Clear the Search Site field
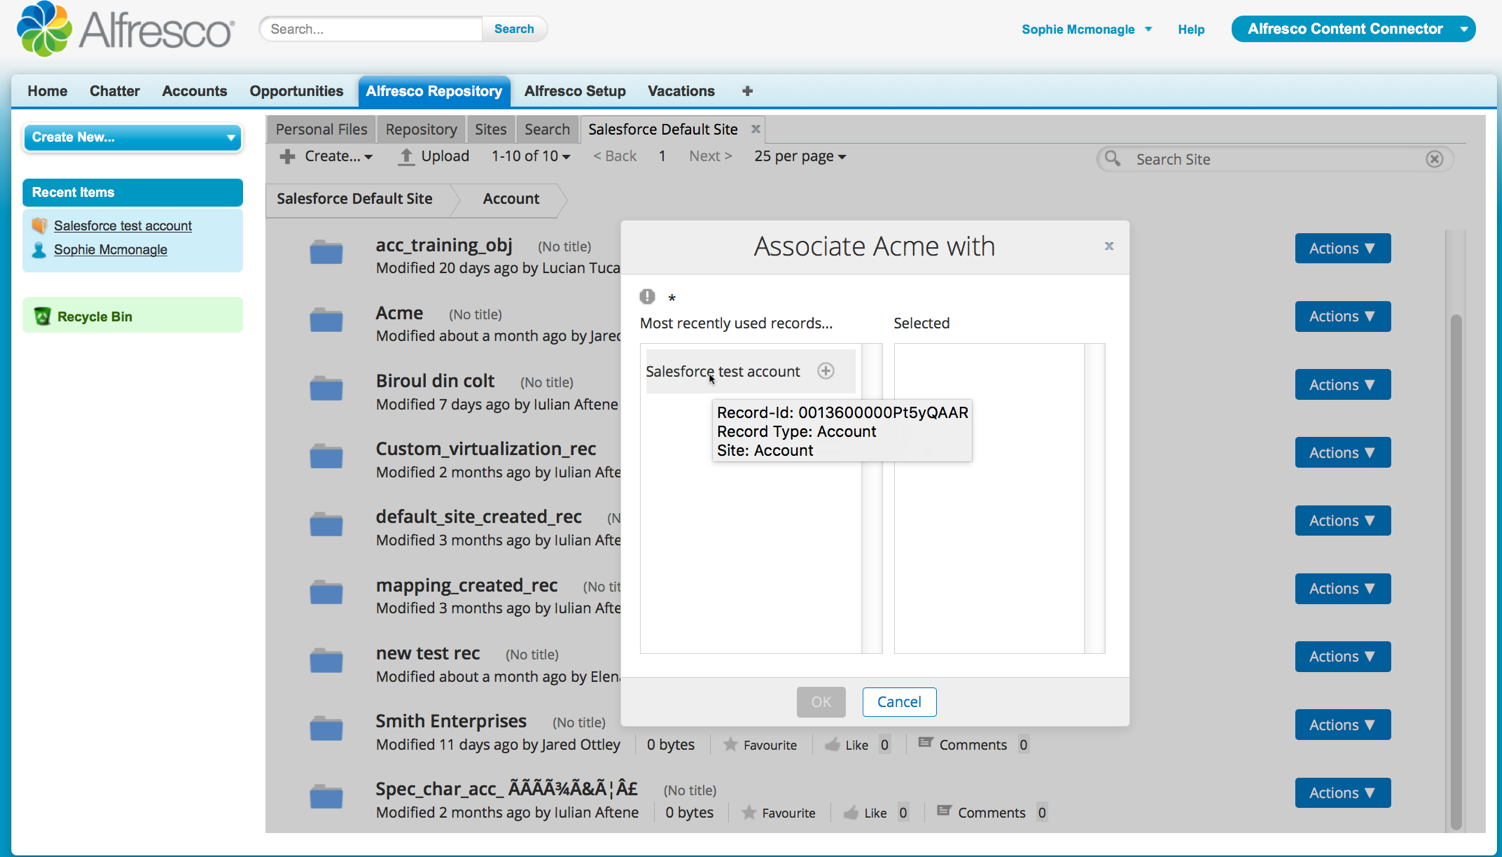Viewport: 1502px width, 857px height. (1434, 159)
